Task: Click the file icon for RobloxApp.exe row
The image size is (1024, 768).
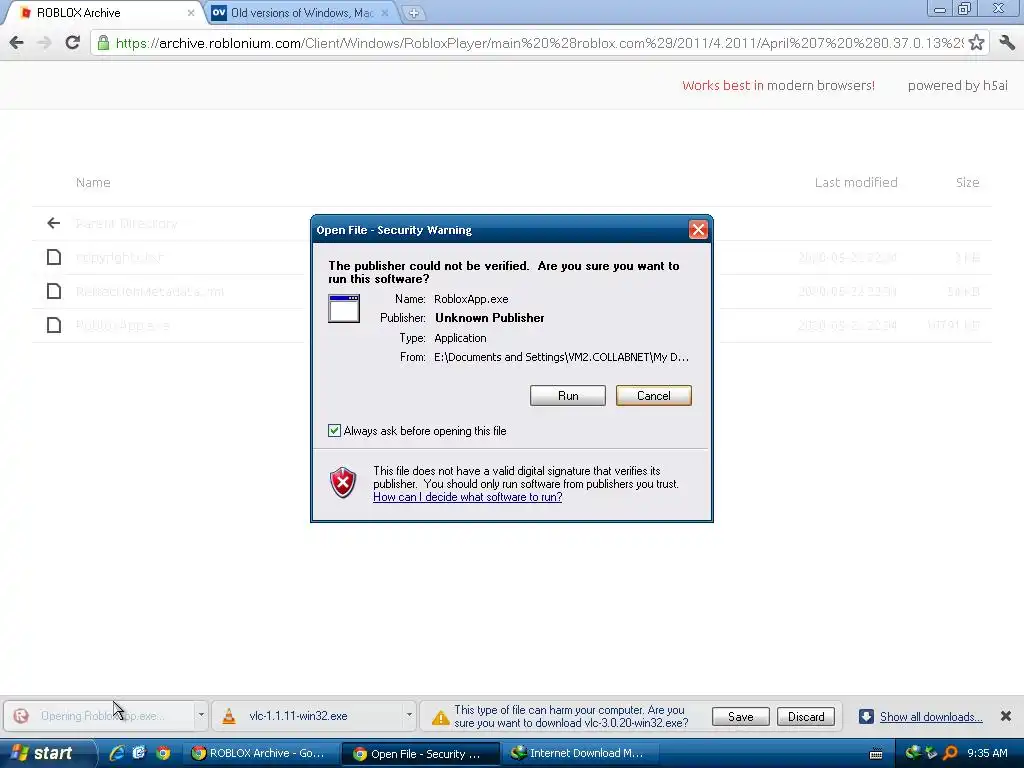Action: [54, 325]
